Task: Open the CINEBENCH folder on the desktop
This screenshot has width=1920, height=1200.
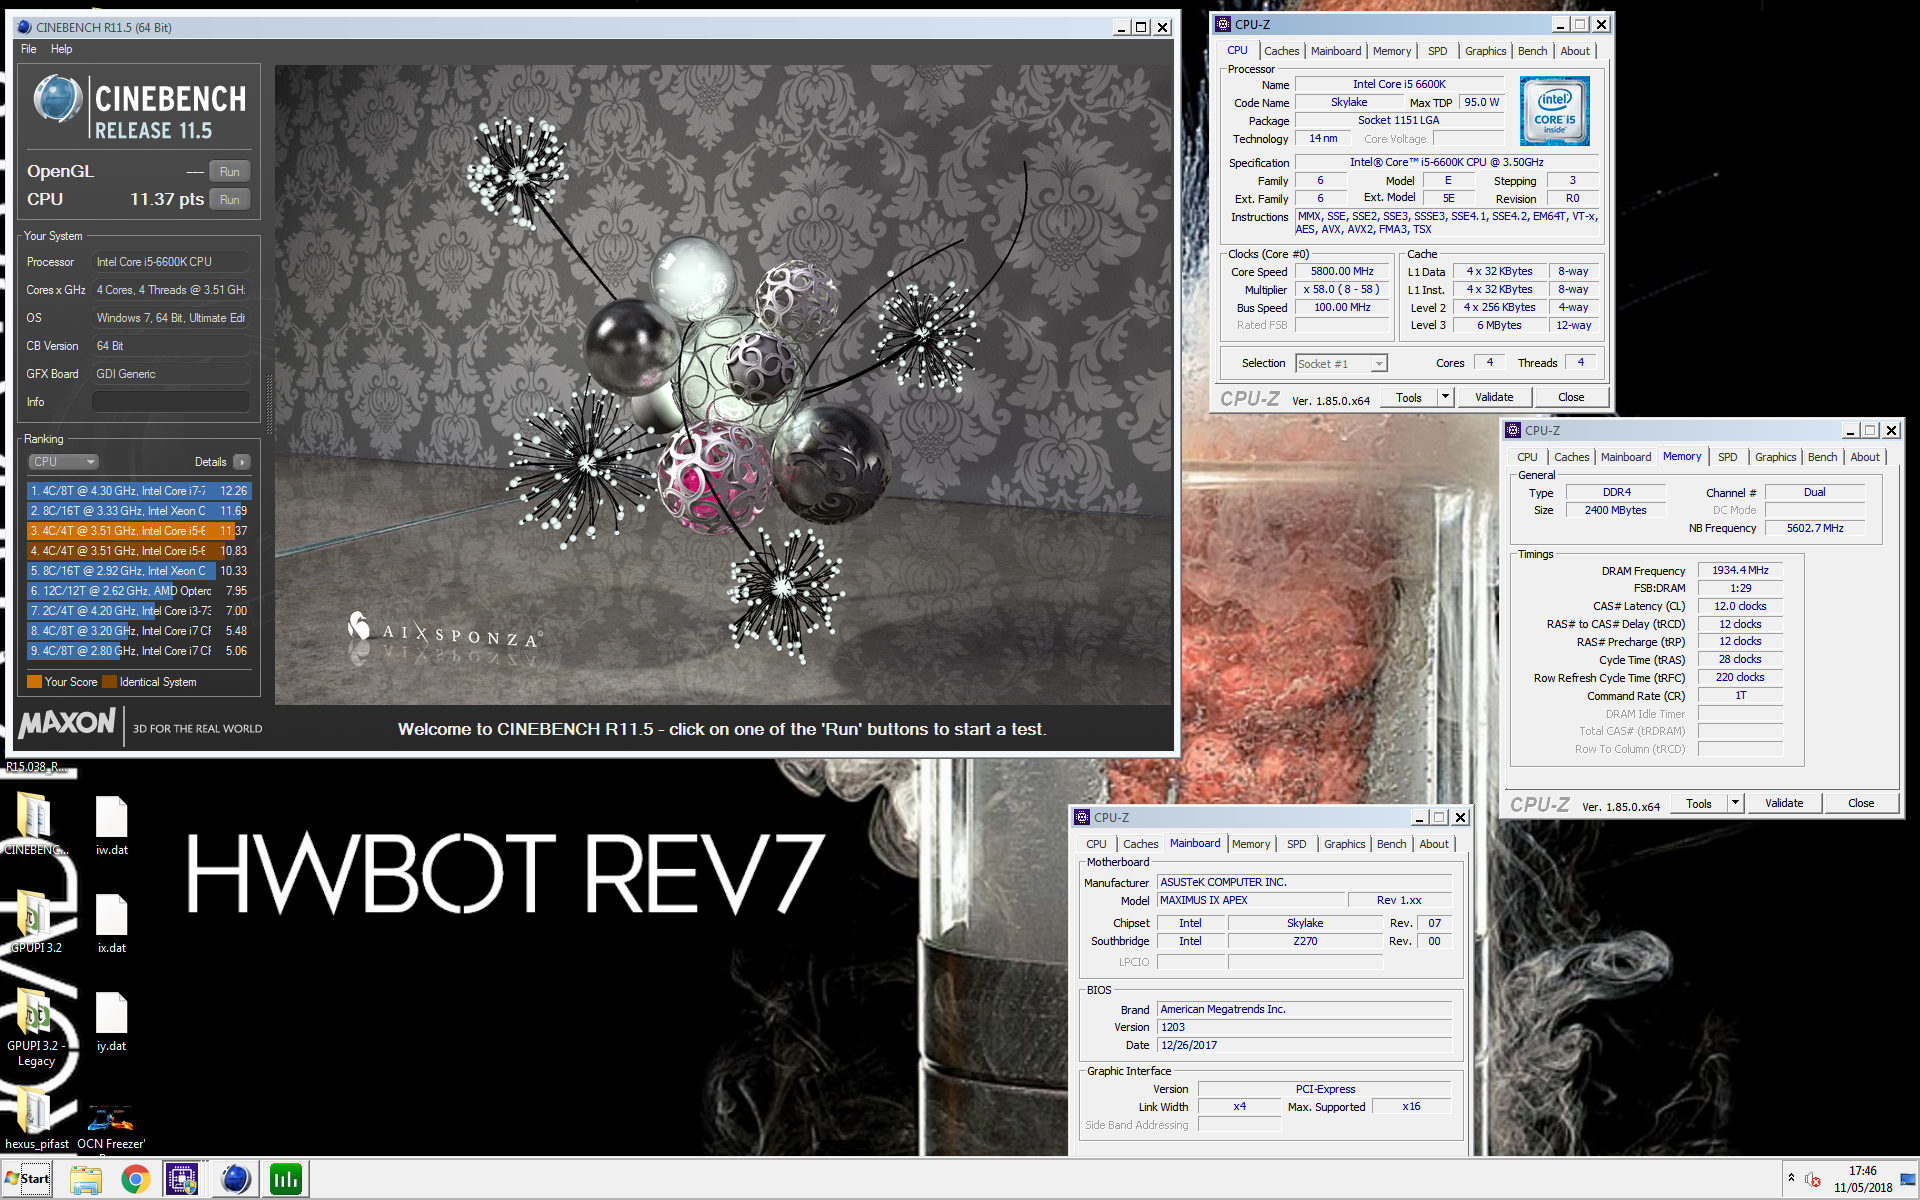Action: click(35, 822)
